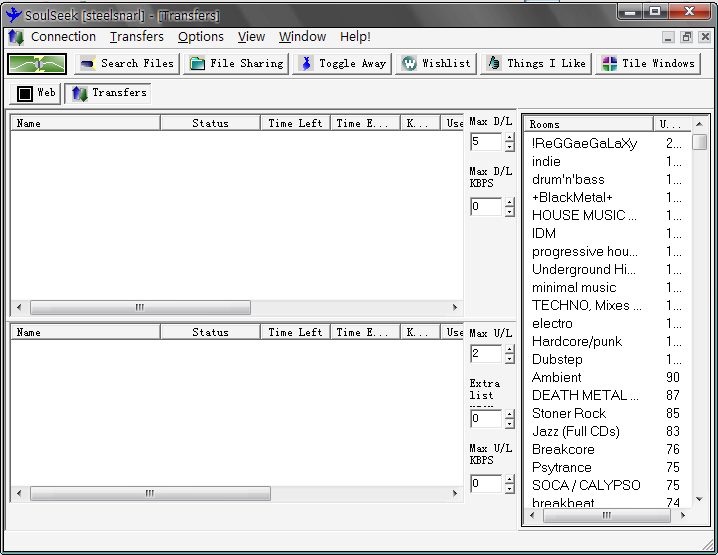Open the Connection menu
Image resolution: width=718 pixels, height=555 pixels.
pyautogui.click(x=63, y=37)
